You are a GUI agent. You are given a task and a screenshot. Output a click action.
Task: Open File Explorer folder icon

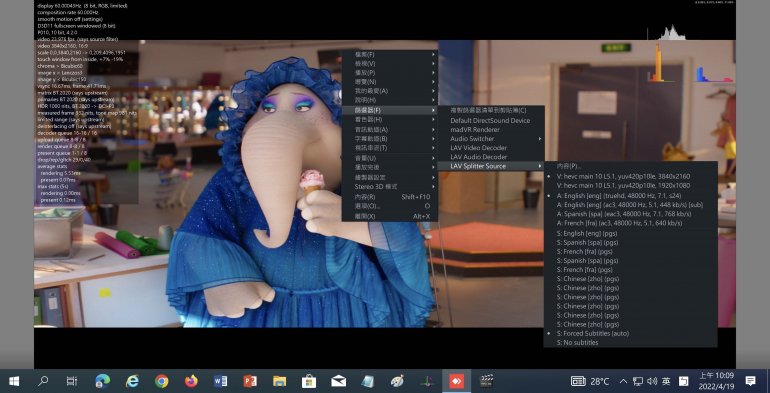[x=279, y=381]
